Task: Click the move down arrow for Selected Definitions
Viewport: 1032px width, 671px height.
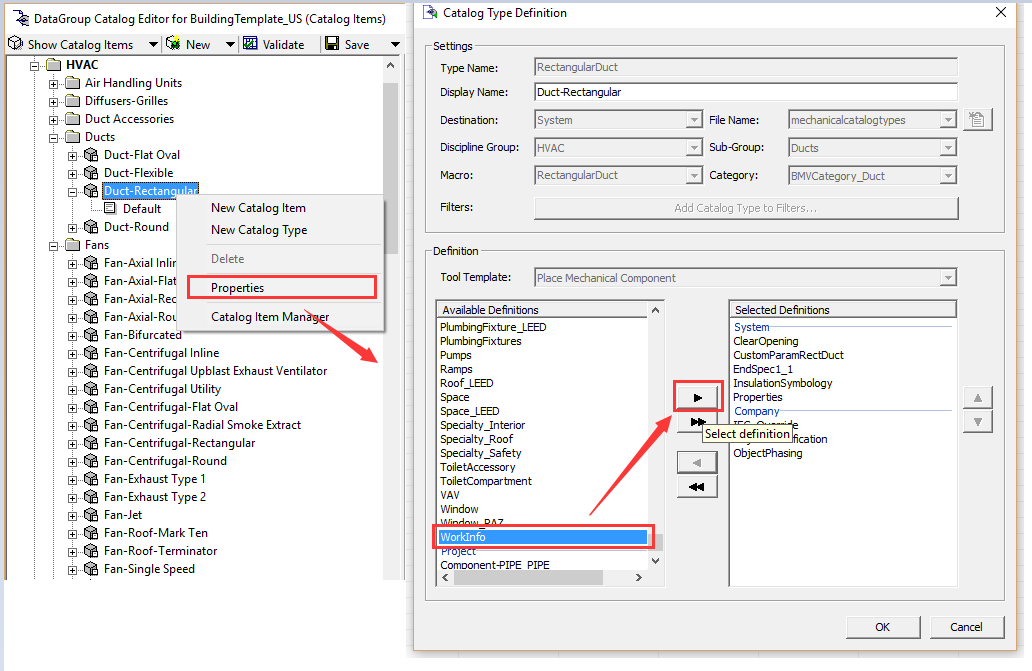Action: click(x=977, y=422)
